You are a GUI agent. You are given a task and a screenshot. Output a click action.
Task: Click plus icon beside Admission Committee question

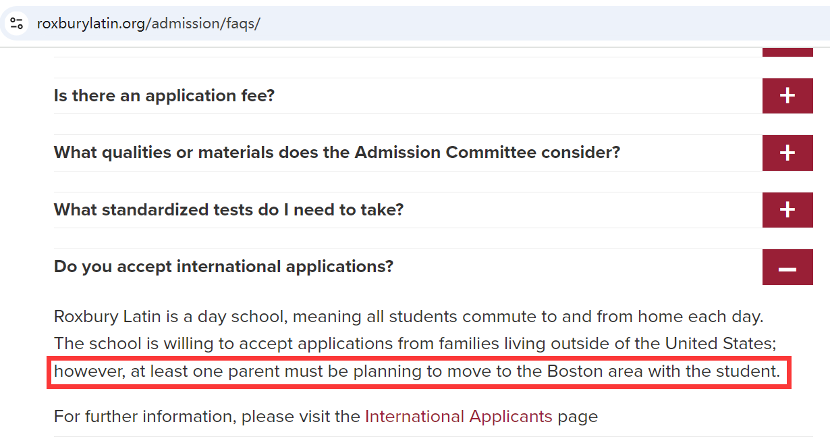coord(787,153)
